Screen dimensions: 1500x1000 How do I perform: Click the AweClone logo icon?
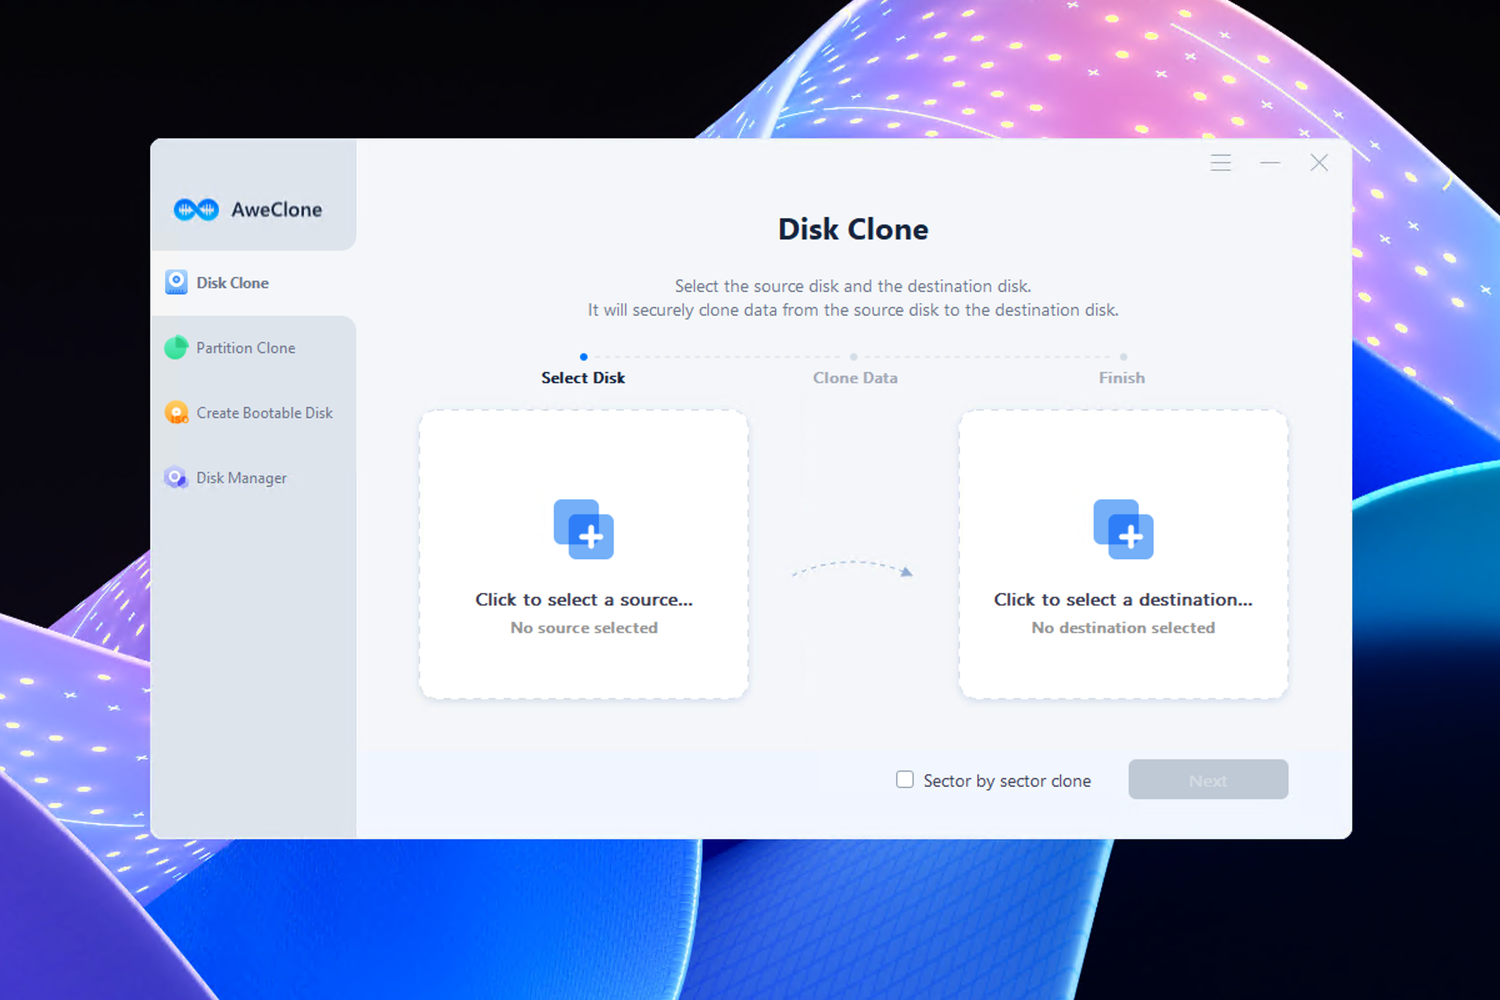196,210
